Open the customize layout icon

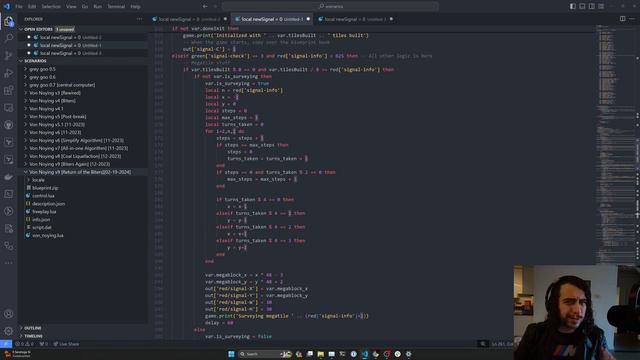[x=601, y=6]
